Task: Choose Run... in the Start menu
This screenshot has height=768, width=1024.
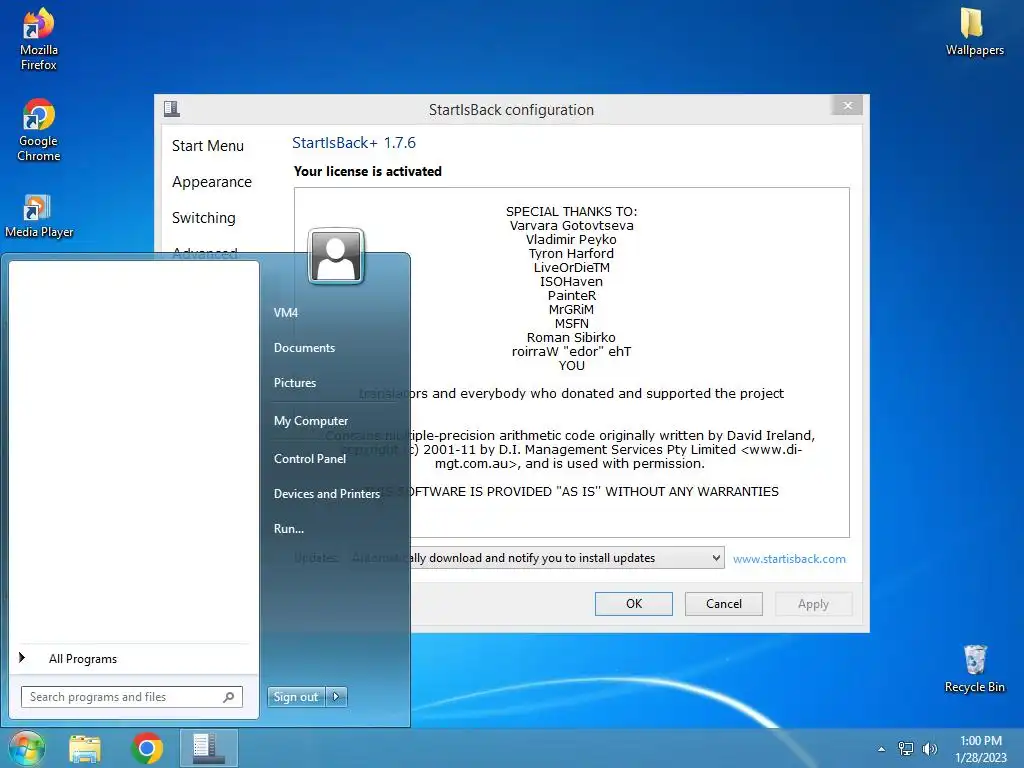Action: pos(289,529)
